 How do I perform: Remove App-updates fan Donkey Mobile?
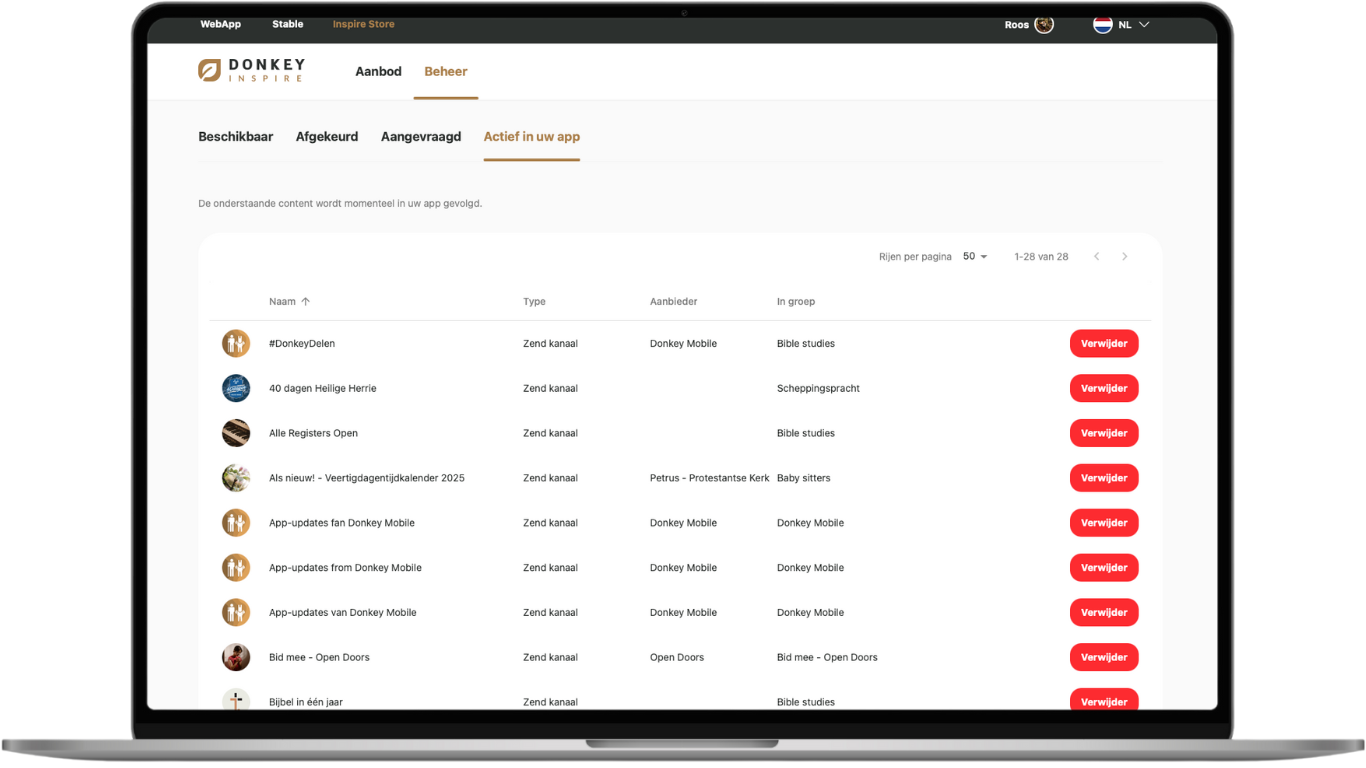[x=1104, y=523]
